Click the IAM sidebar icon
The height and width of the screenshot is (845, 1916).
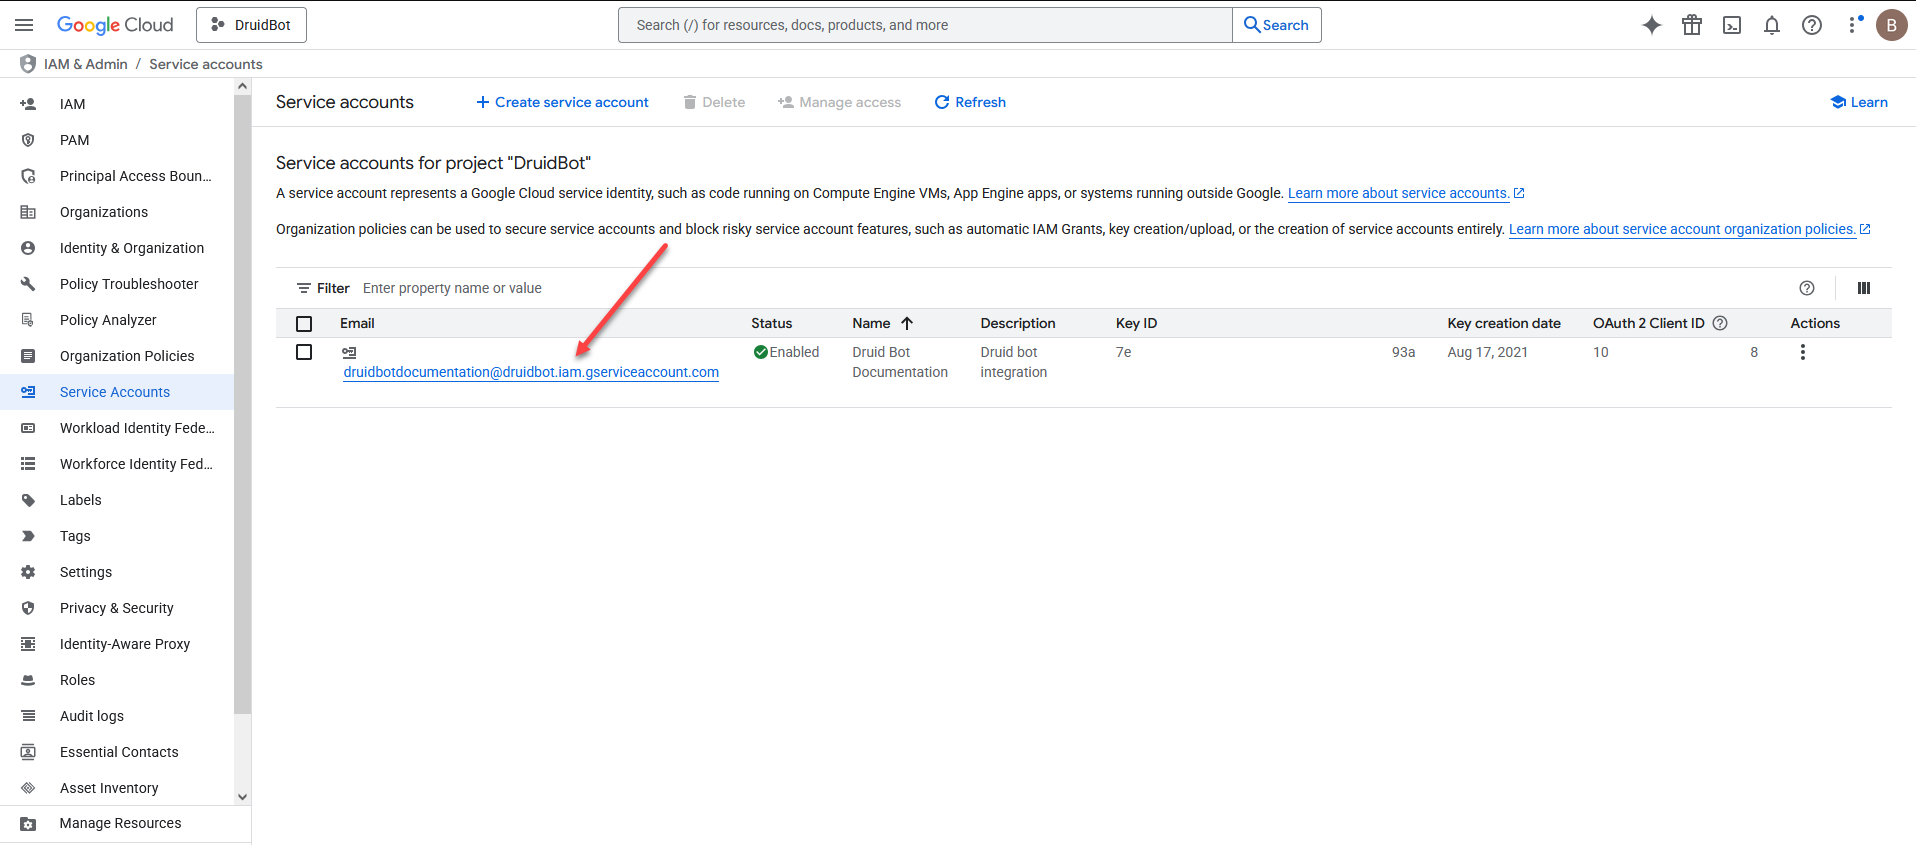tap(28, 104)
